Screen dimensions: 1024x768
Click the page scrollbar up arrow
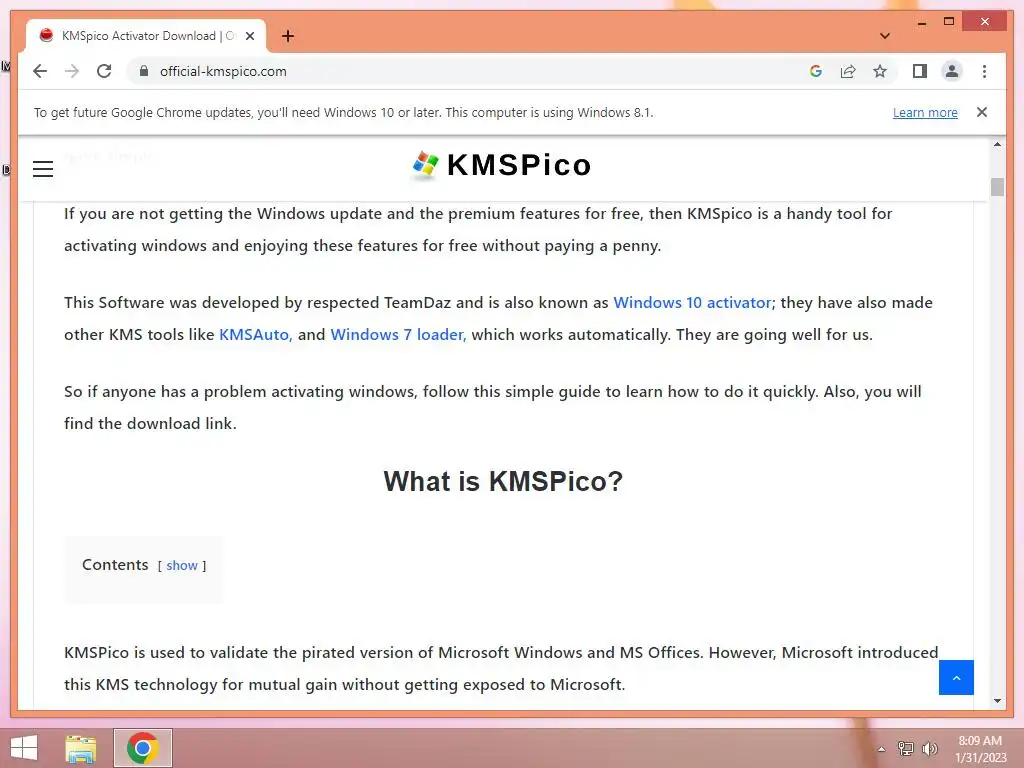click(997, 144)
